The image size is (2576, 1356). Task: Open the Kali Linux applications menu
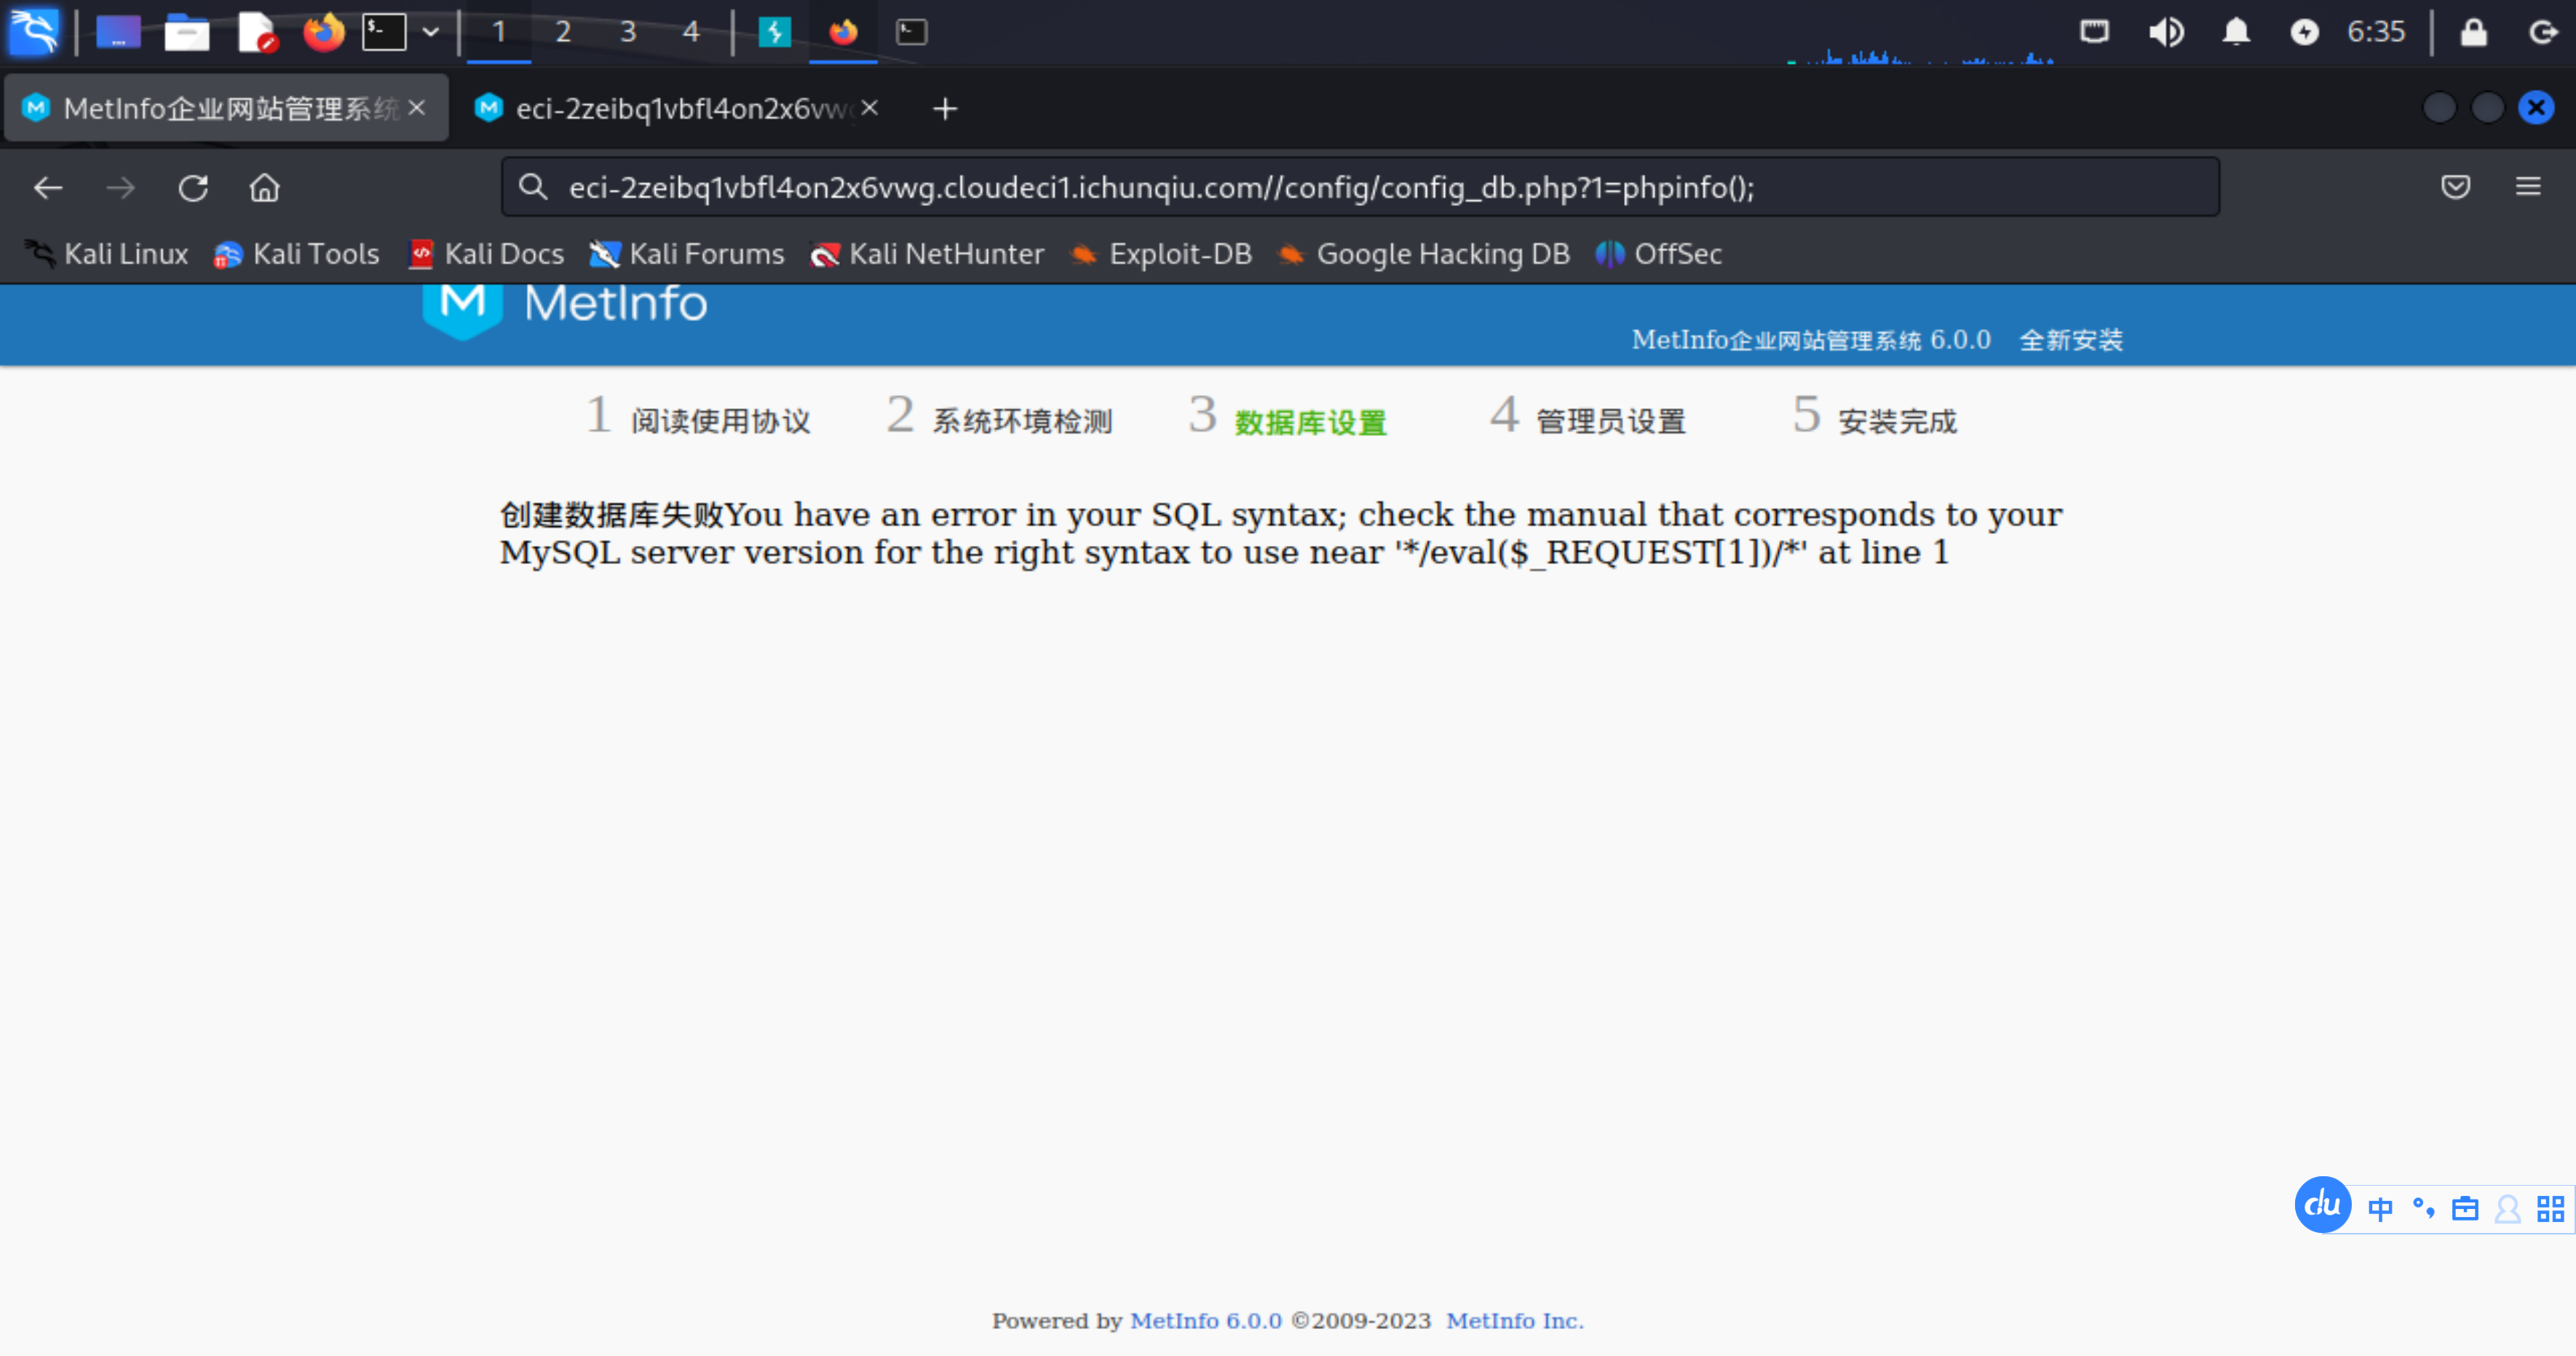pyautogui.click(x=34, y=32)
